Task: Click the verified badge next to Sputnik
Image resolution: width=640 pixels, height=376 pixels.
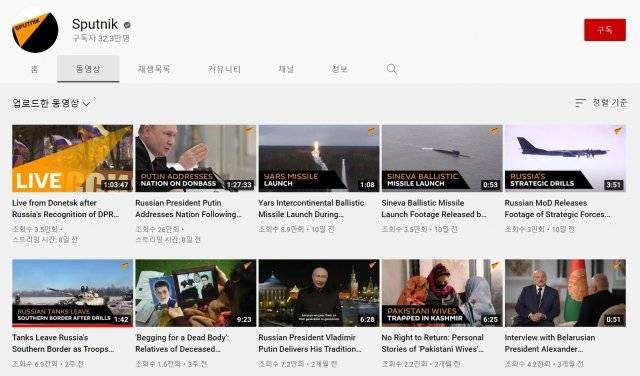Action: (127, 25)
